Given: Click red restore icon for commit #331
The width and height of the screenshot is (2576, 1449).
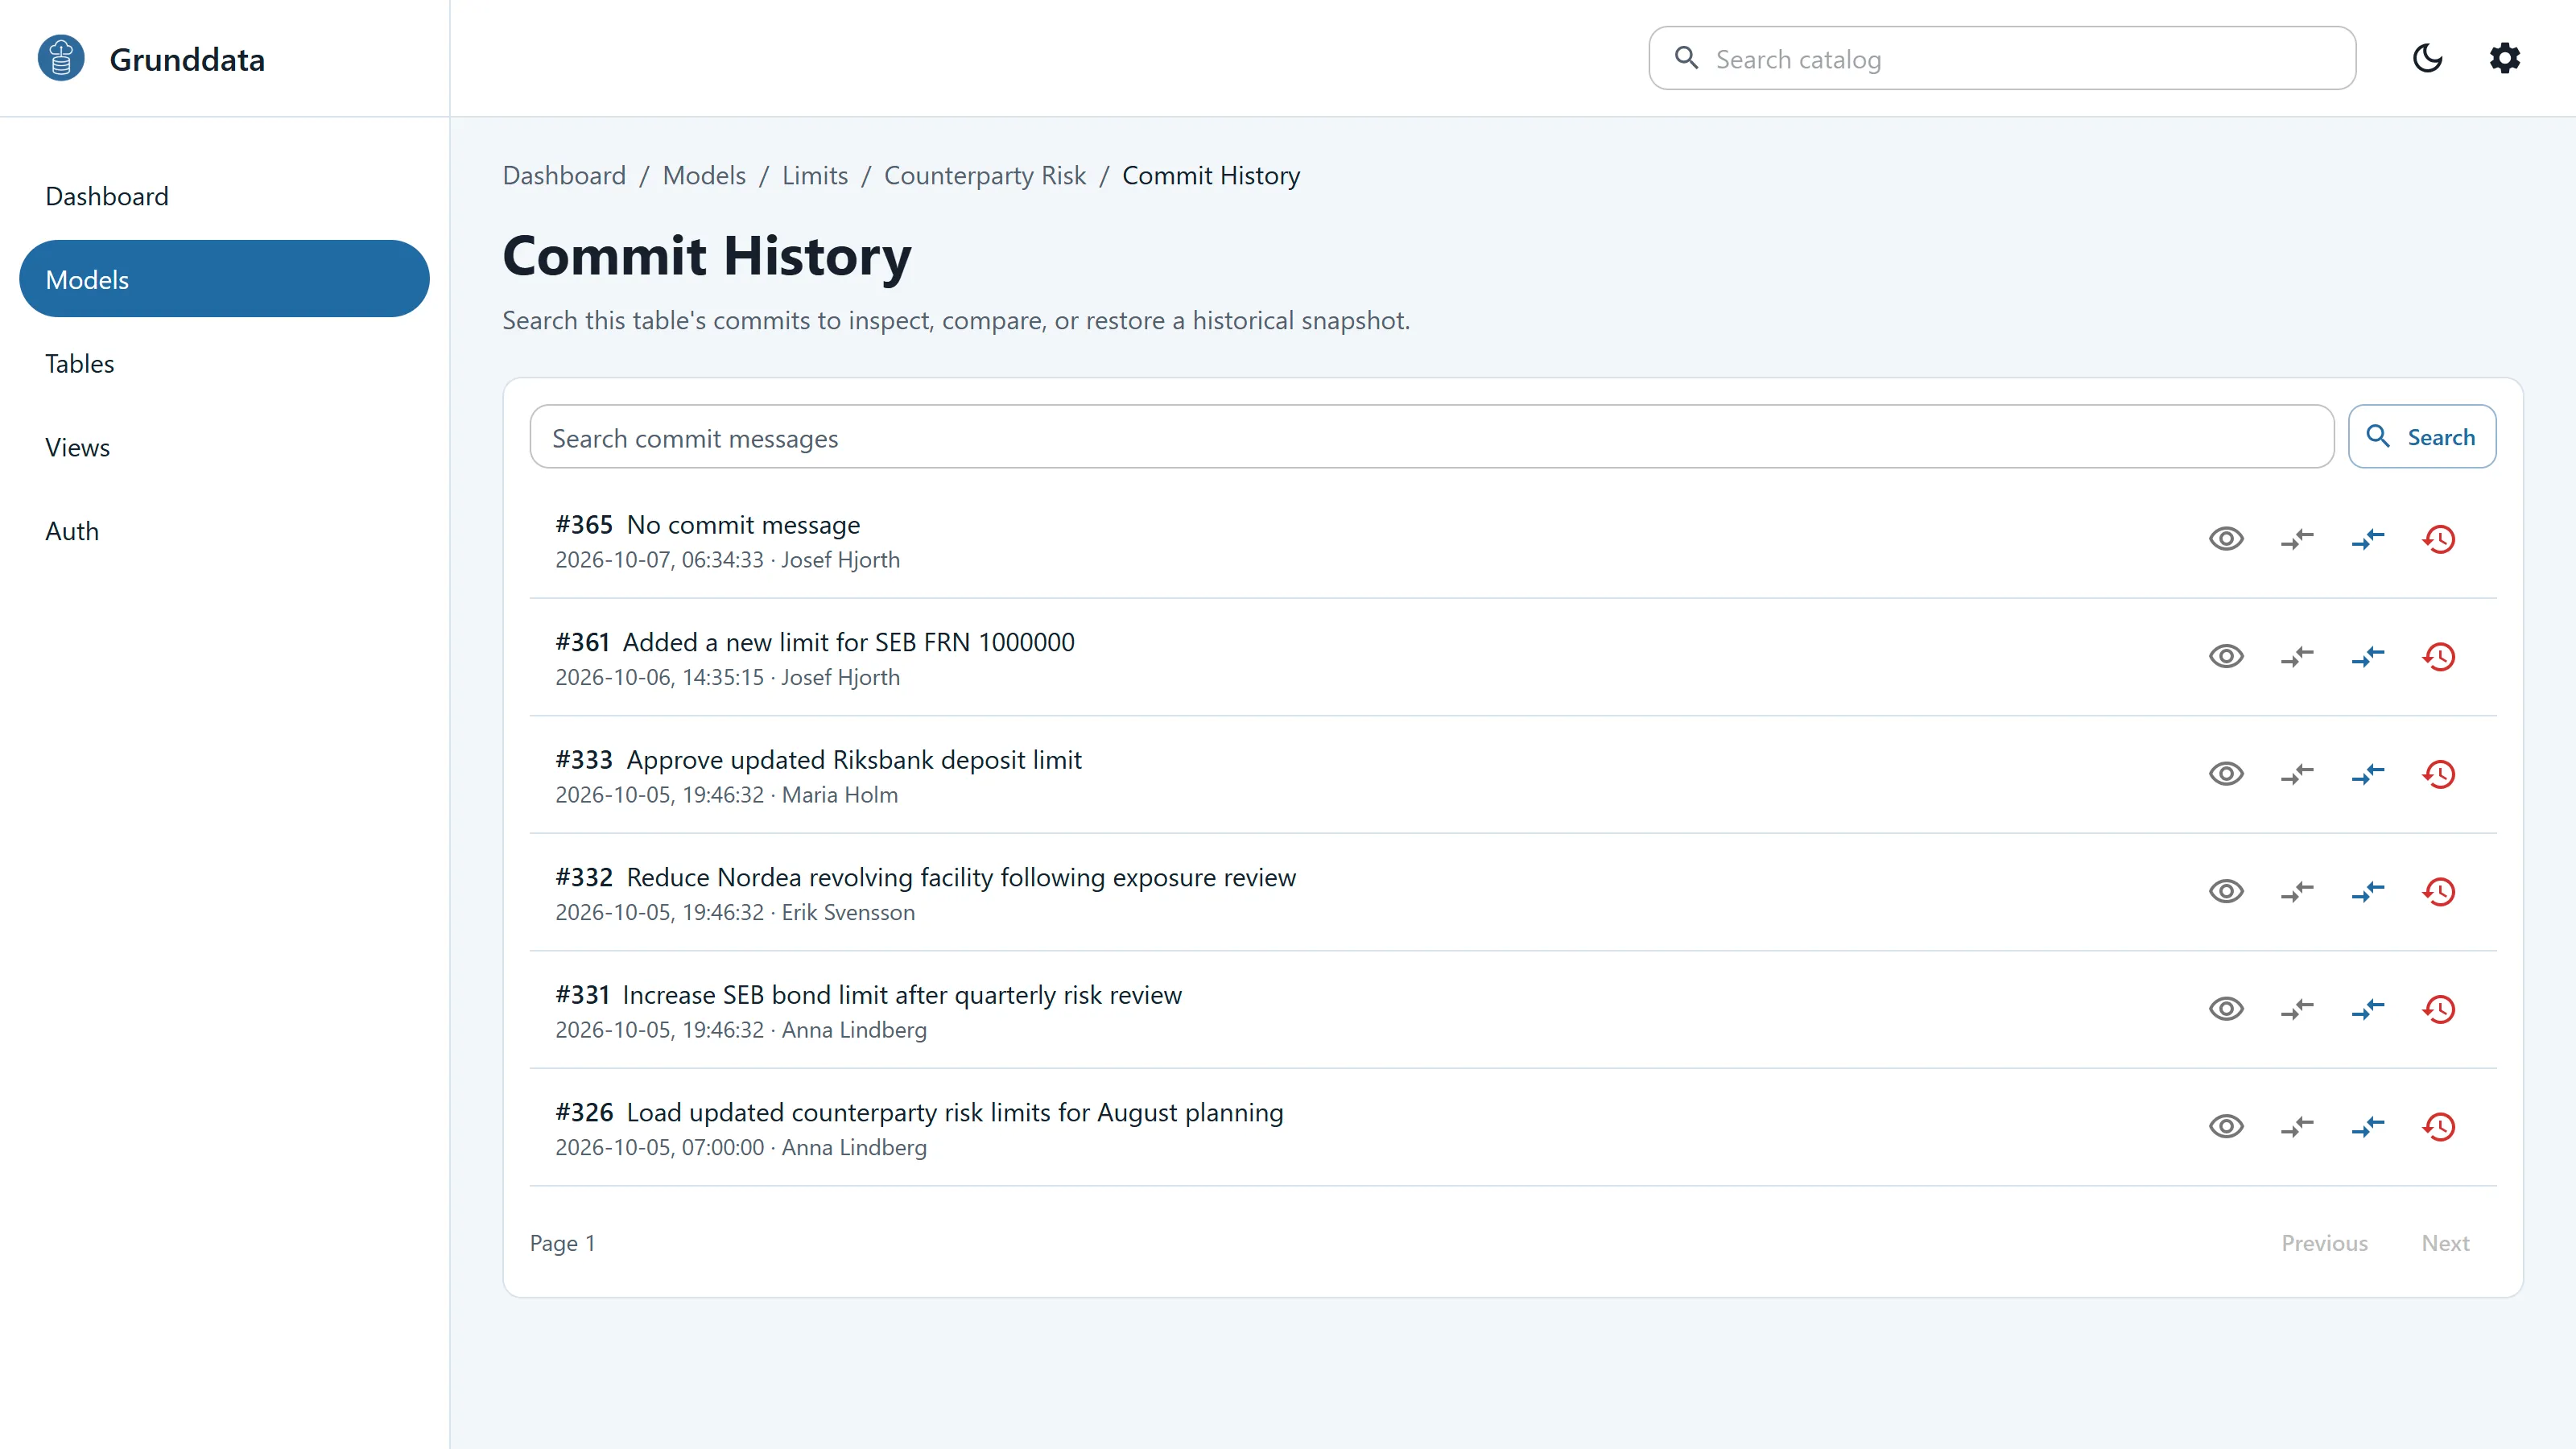Looking at the screenshot, I should 2439,1009.
